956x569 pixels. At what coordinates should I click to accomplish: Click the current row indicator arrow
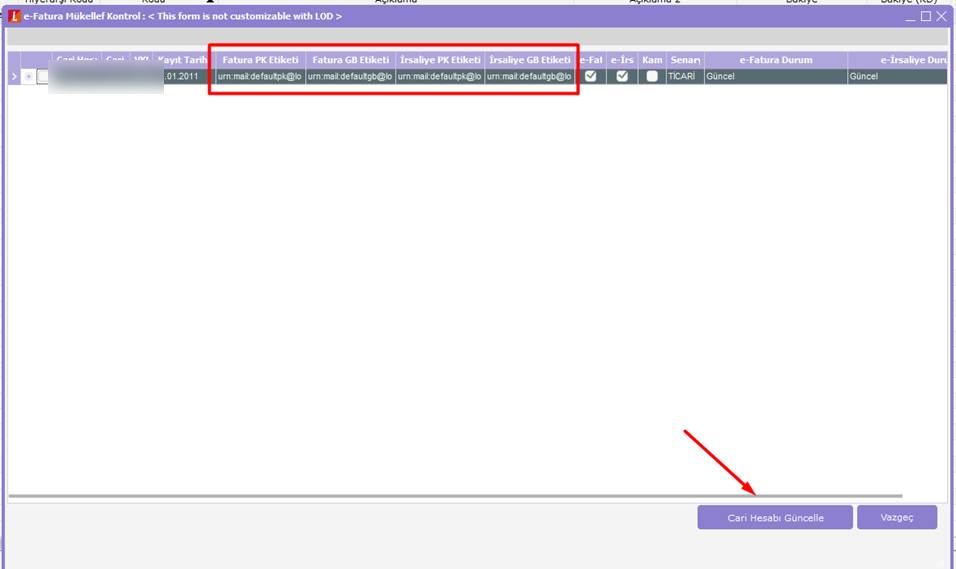(x=14, y=76)
